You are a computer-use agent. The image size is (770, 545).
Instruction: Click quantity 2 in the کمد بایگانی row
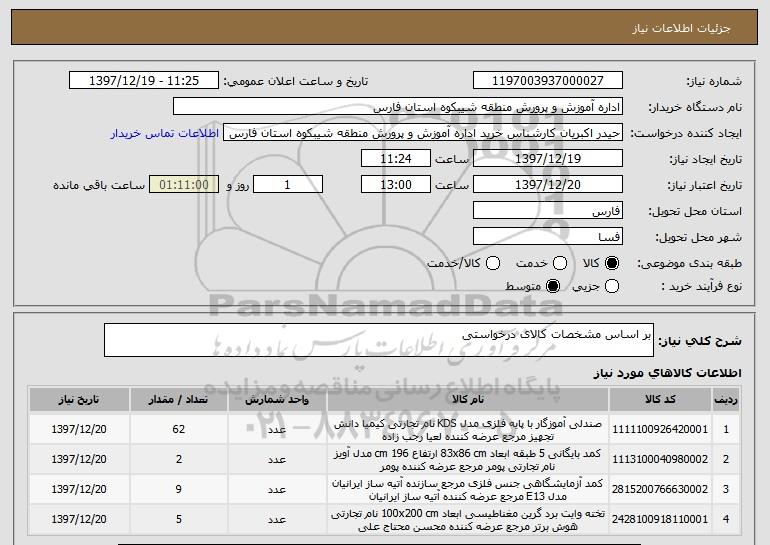pos(178,460)
